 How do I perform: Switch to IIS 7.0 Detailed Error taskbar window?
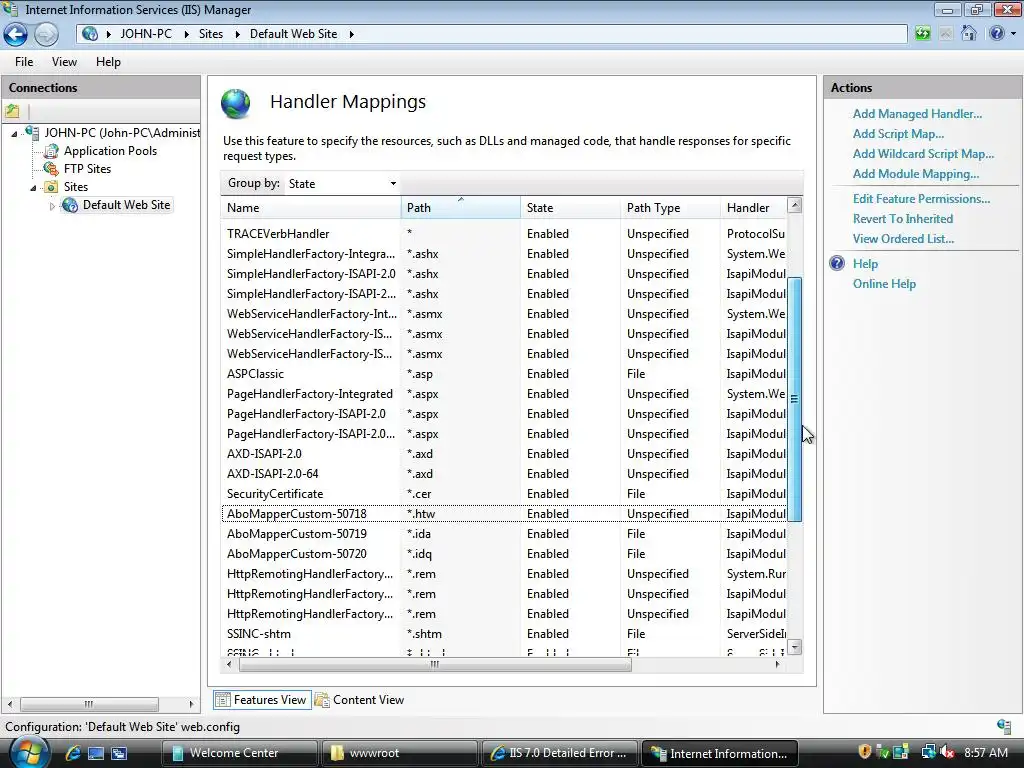point(558,753)
